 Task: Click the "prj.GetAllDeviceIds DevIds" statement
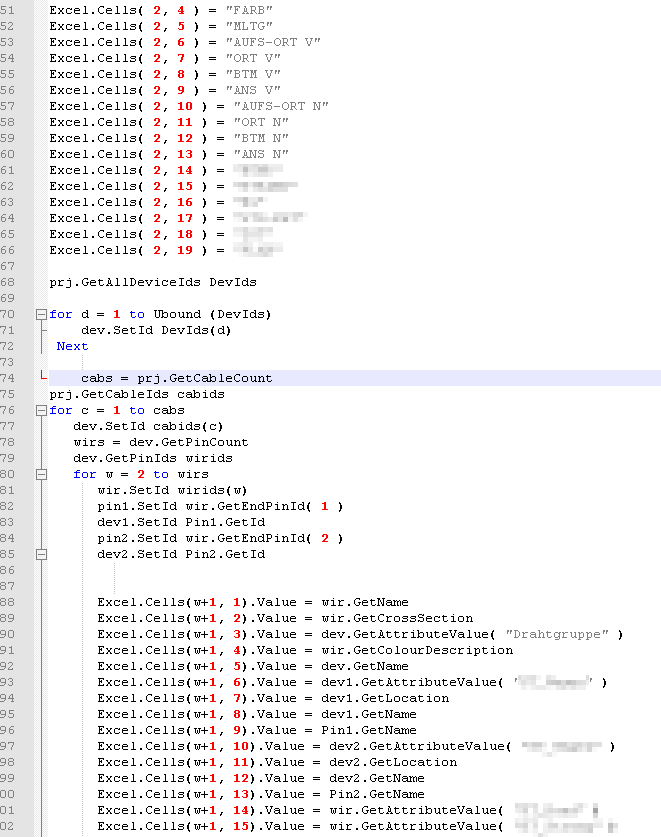153,282
